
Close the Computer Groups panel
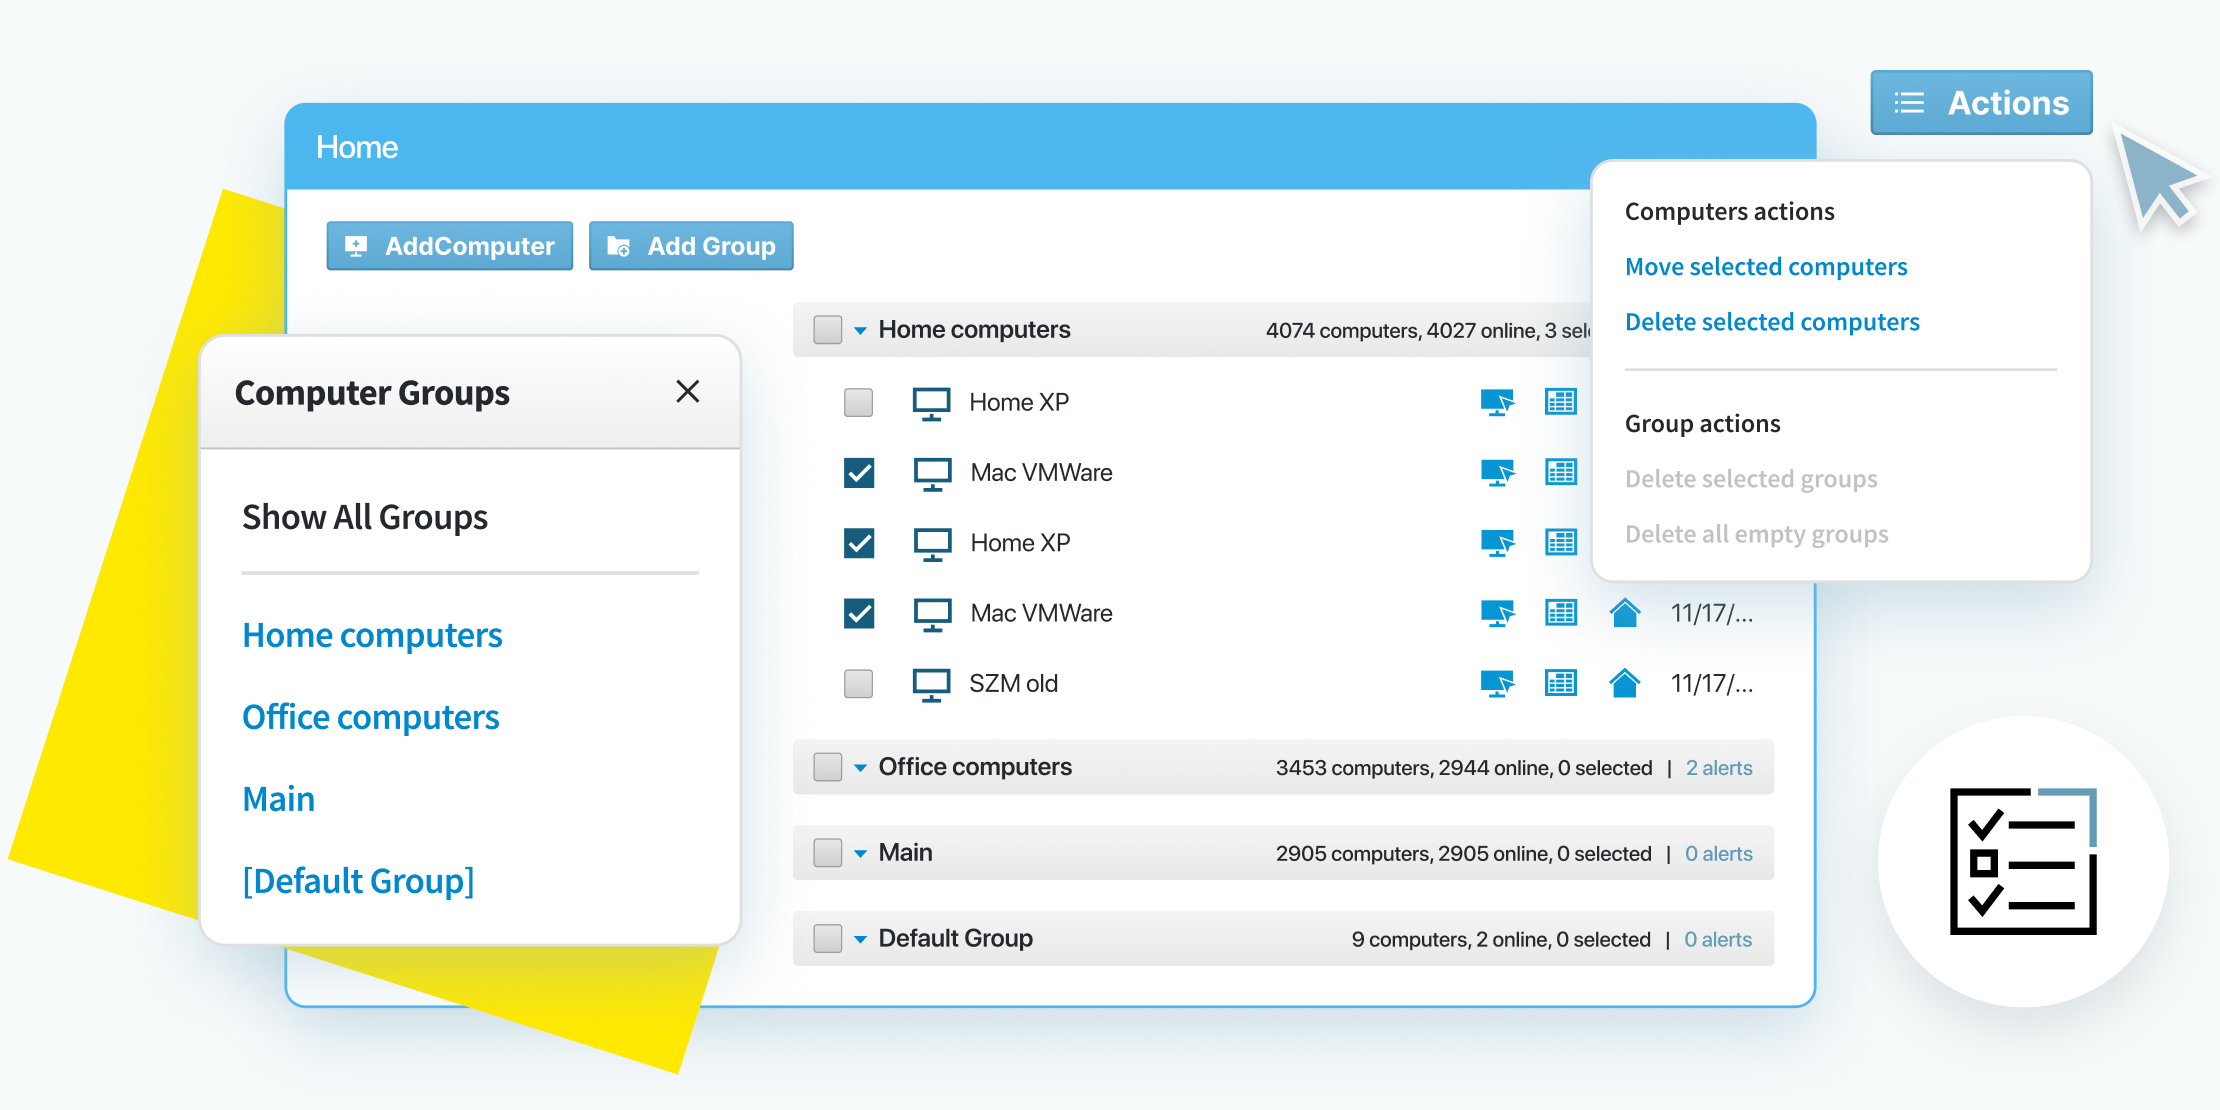(688, 392)
